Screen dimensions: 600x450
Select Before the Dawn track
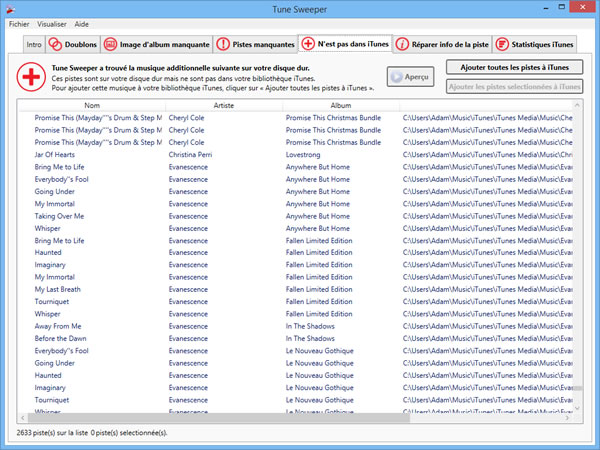point(60,339)
